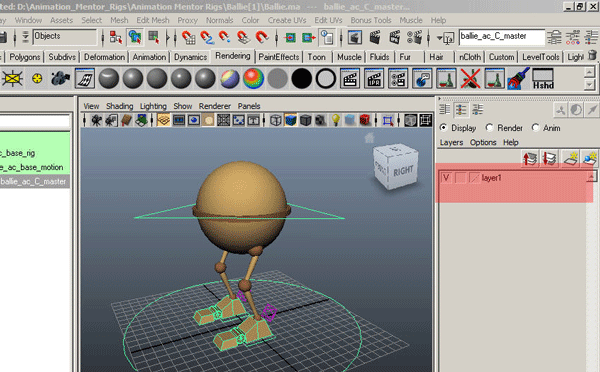Open layer editor Options menu
600x372 pixels.
pyautogui.click(x=483, y=142)
